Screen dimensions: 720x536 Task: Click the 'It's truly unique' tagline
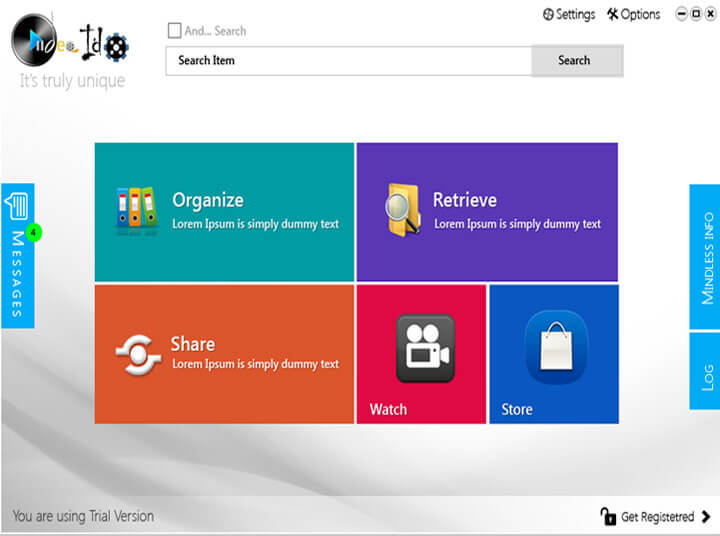(73, 81)
